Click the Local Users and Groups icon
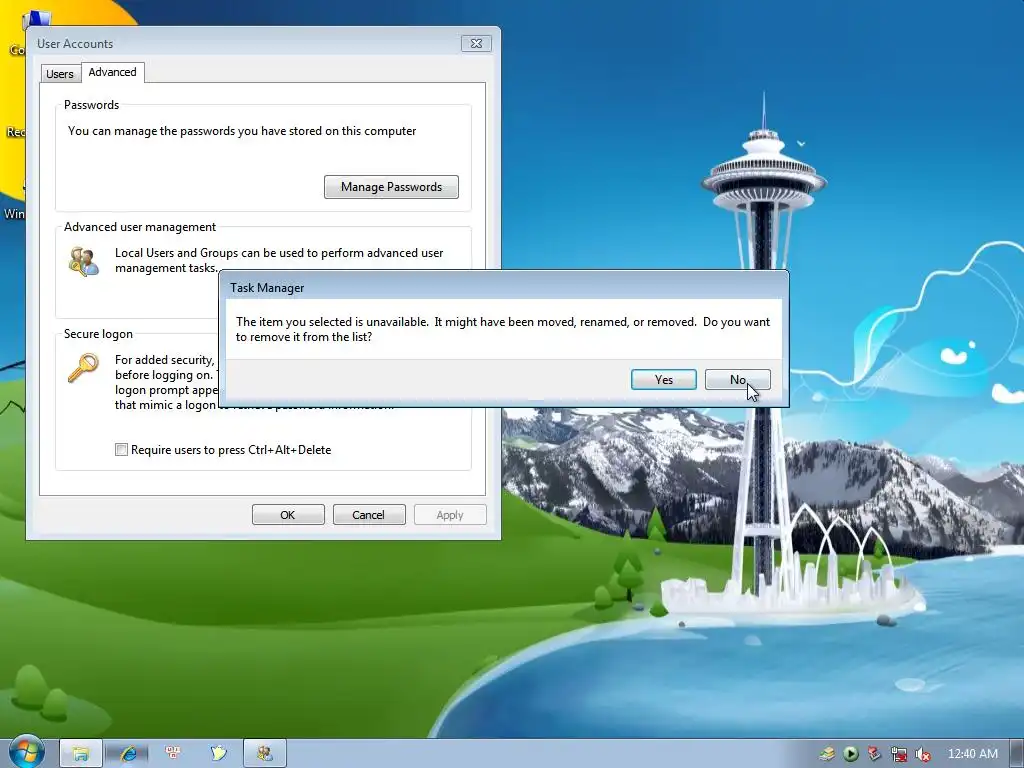 [84, 261]
